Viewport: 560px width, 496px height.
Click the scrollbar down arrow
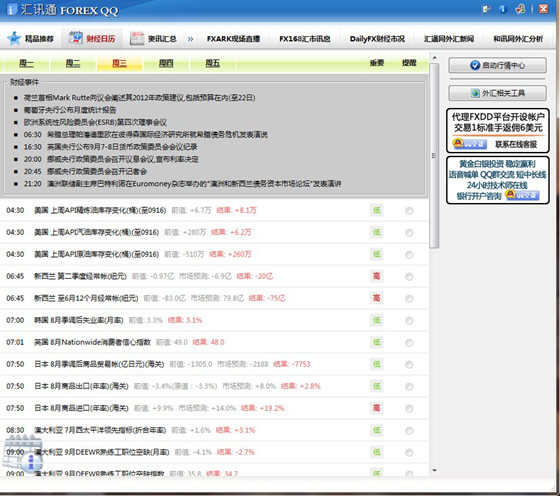point(434,471)
